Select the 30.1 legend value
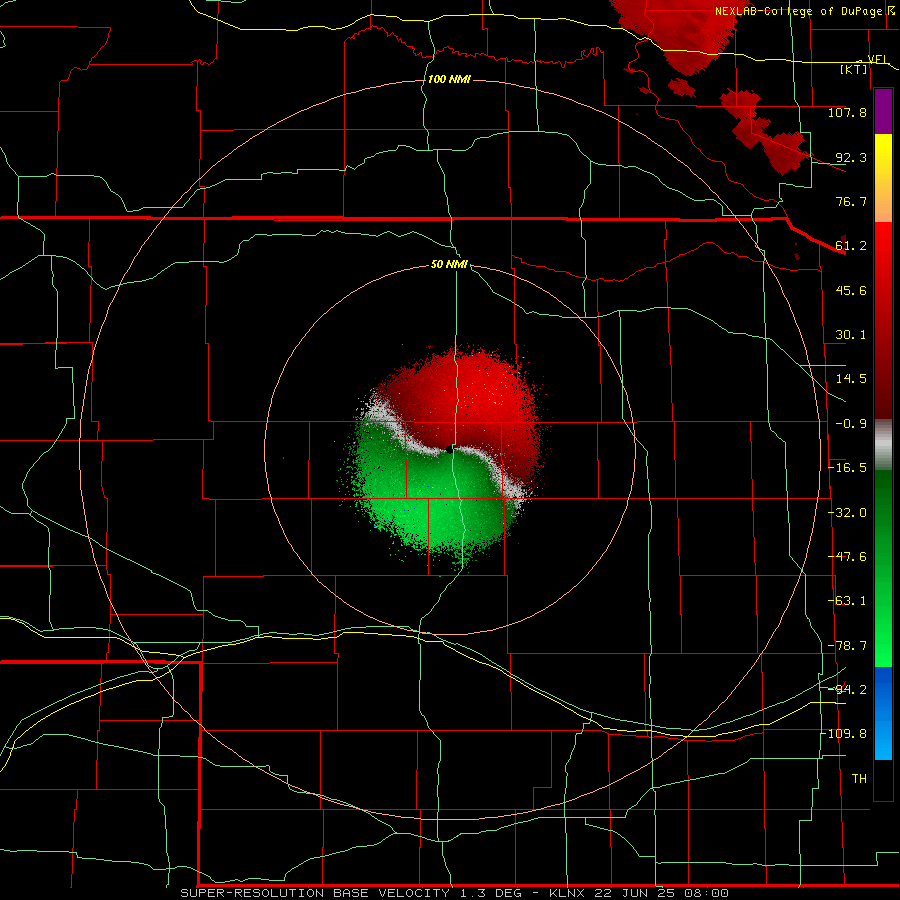This screenshot has height=900, width=900. 851,335
